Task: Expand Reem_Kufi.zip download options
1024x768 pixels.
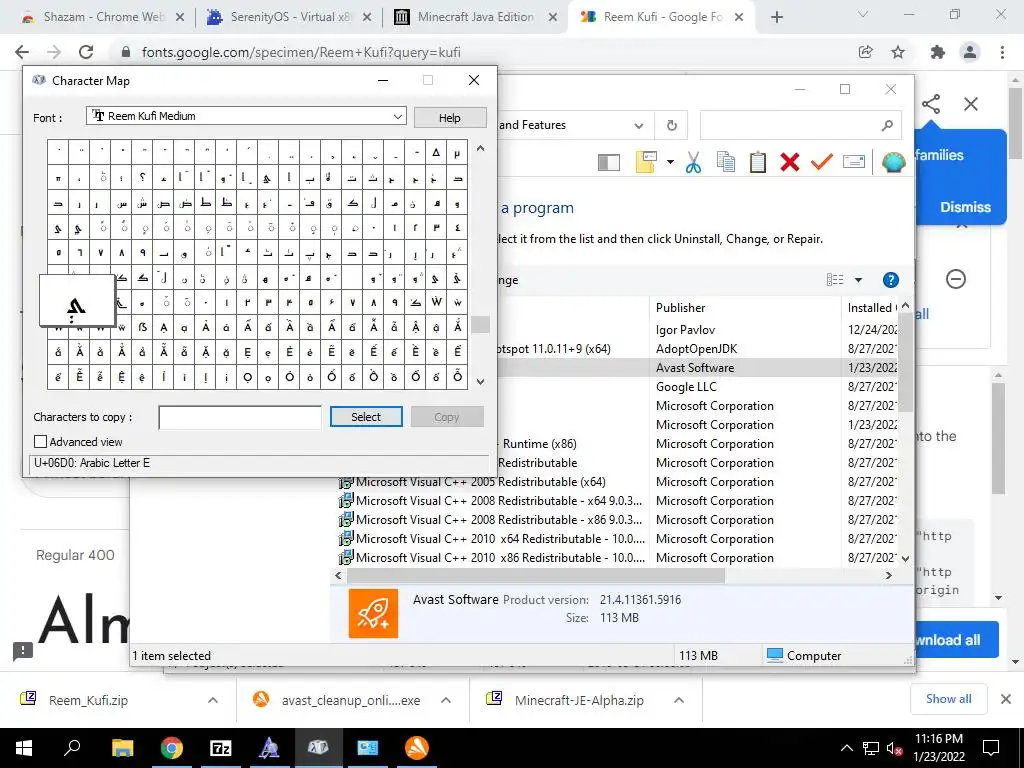Action: 212,700
